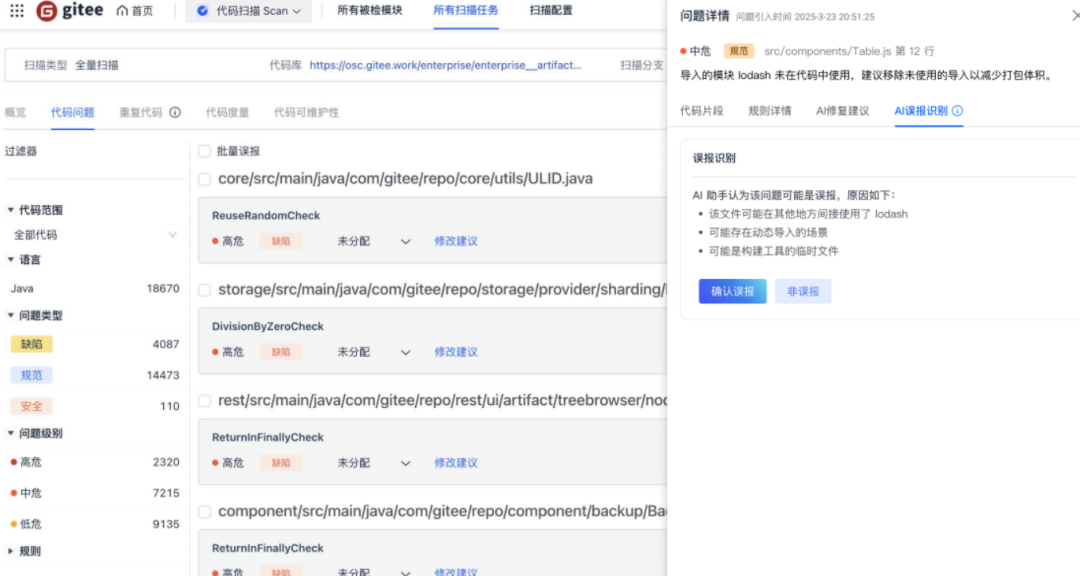Click the 确认误报 button
Screen dimensions: 1080x576
pyautogui.click(x=732, y=291)
